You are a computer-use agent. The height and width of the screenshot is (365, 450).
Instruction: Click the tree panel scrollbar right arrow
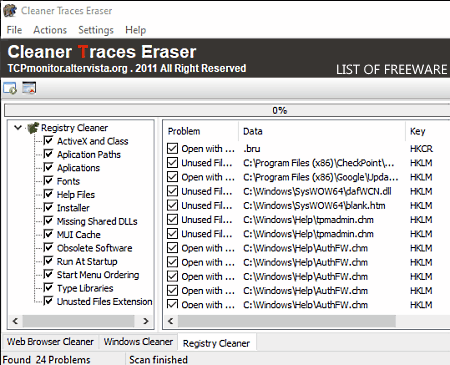click(x=146, y=321)
